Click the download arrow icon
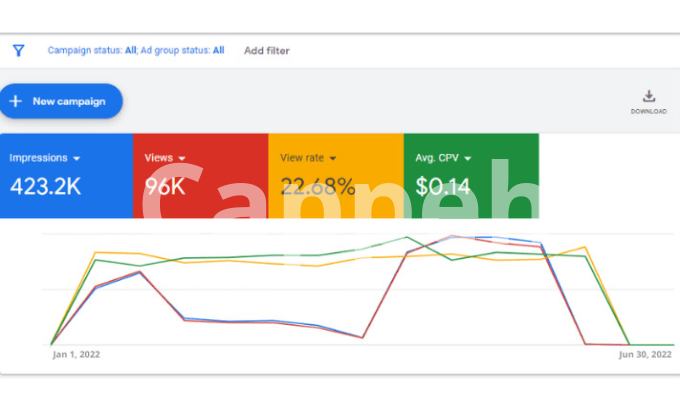The image size is (680, 411). click(648, 96)
